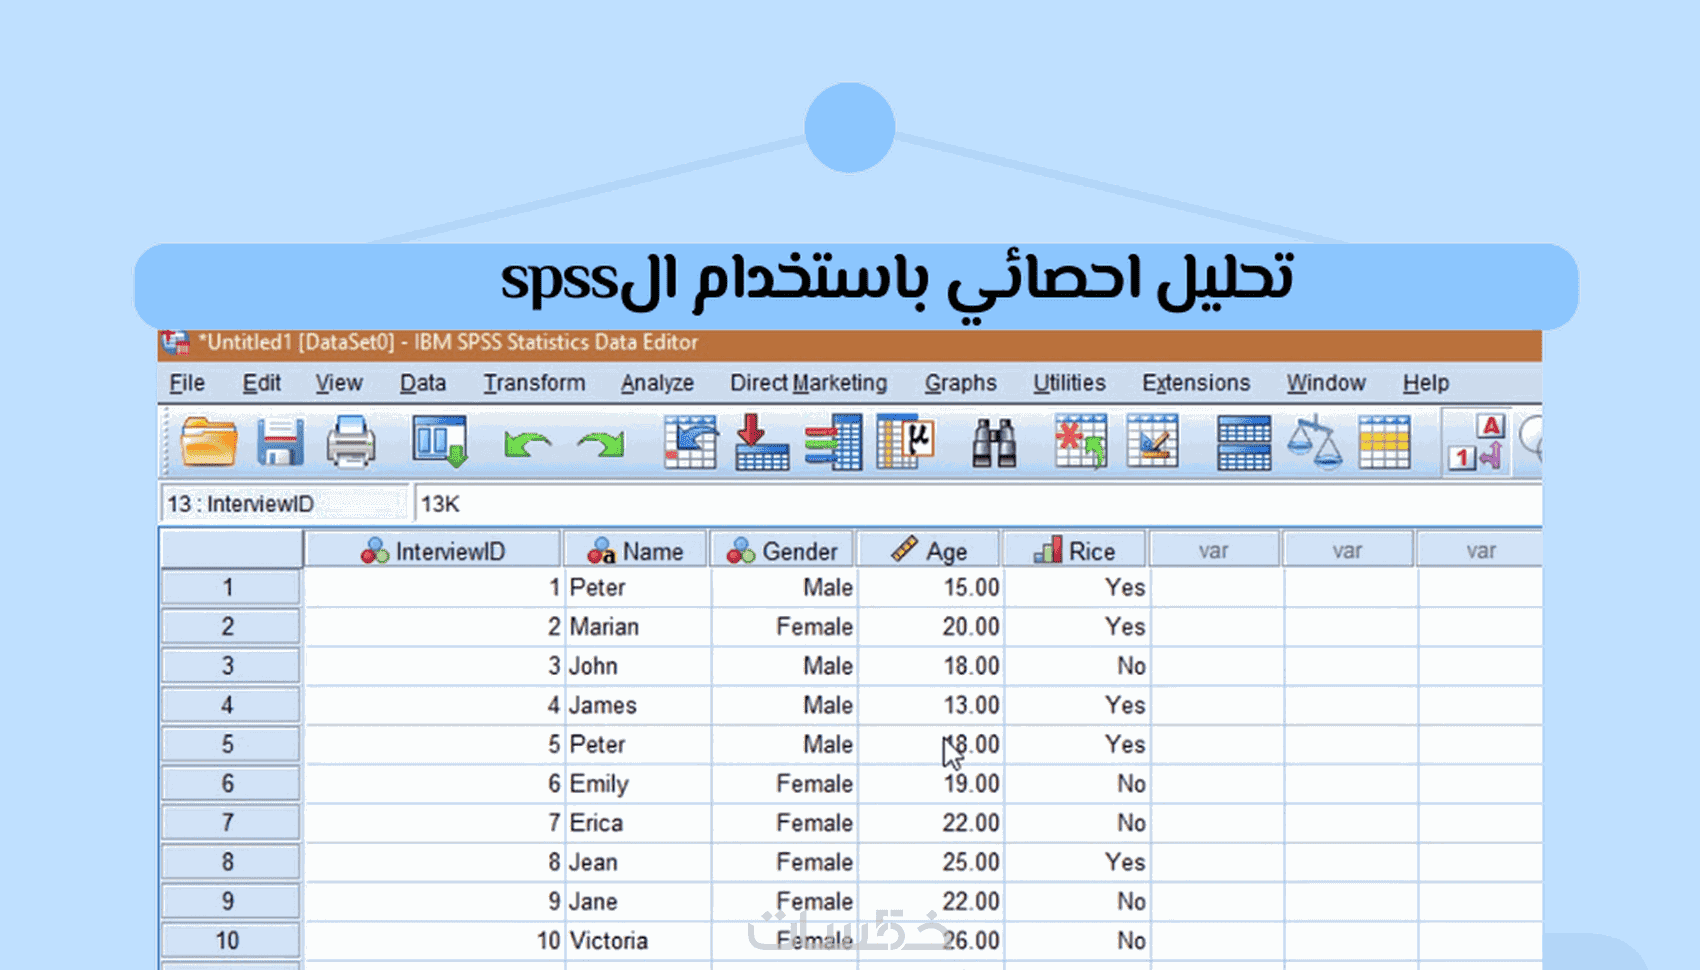
Task: Click the SPSS icon in the title bar
Action: coord(176,343)
